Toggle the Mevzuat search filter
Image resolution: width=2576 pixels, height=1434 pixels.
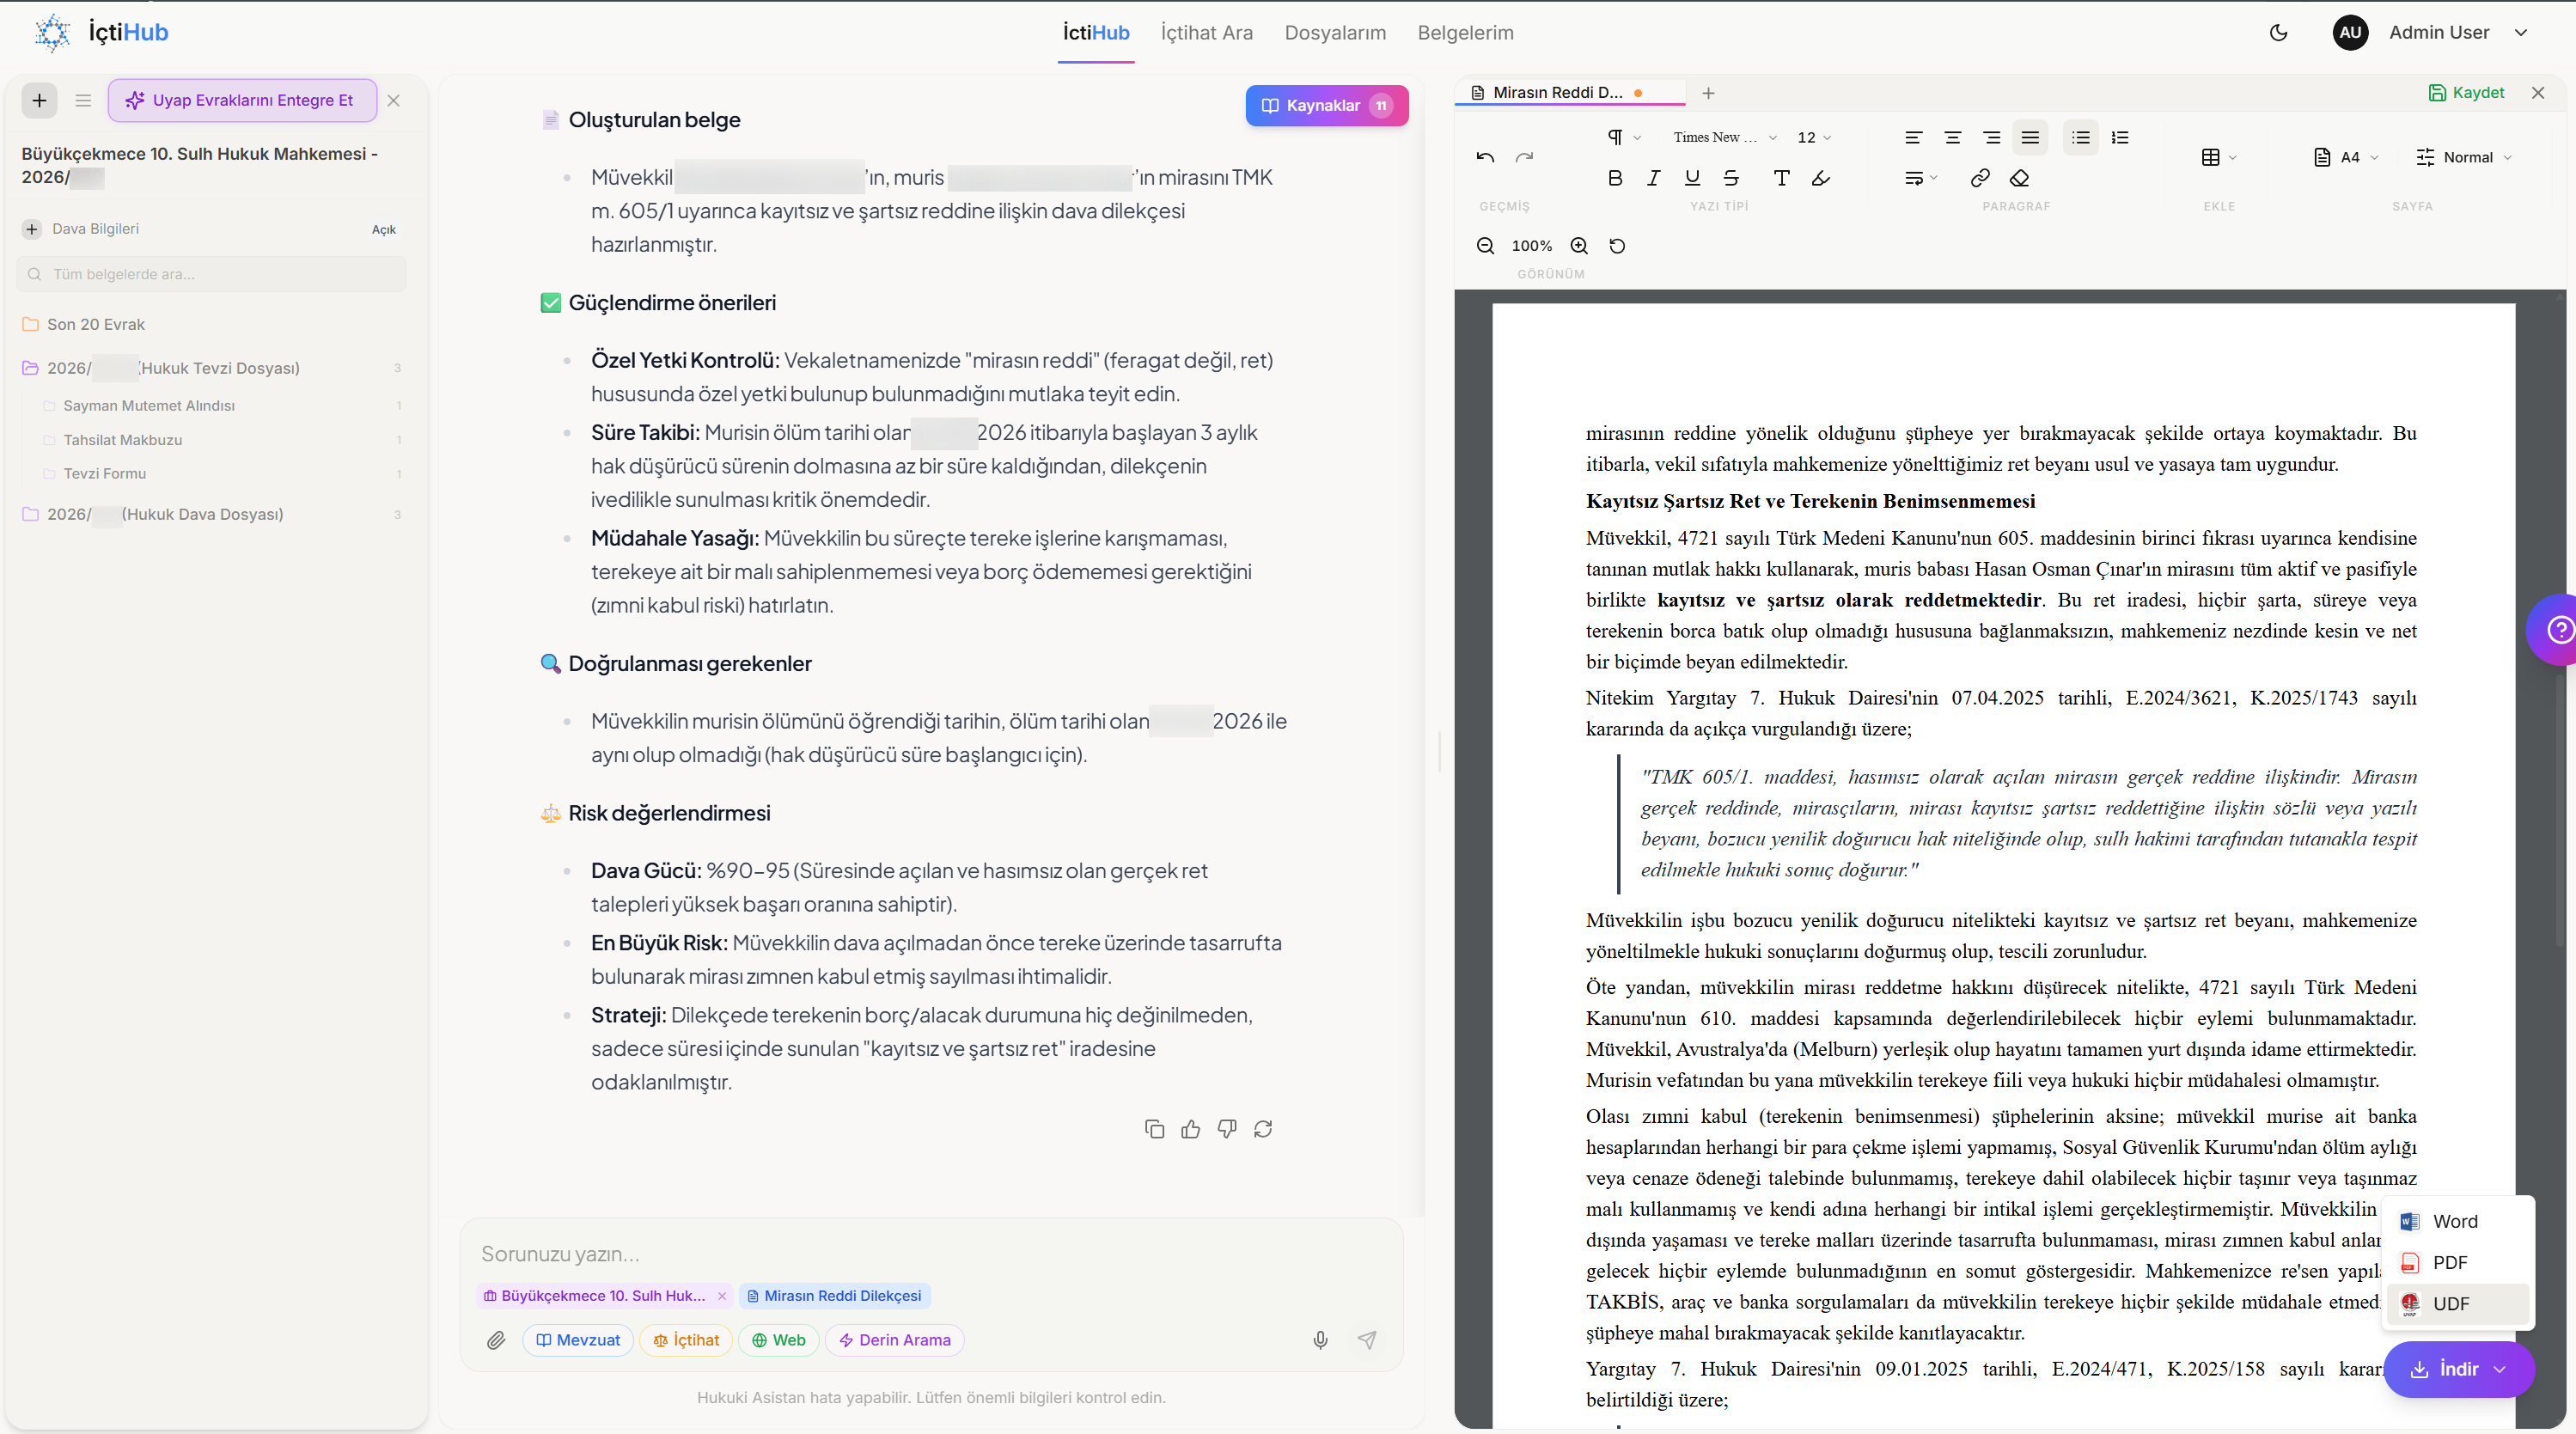click(x=578, y=1340)
